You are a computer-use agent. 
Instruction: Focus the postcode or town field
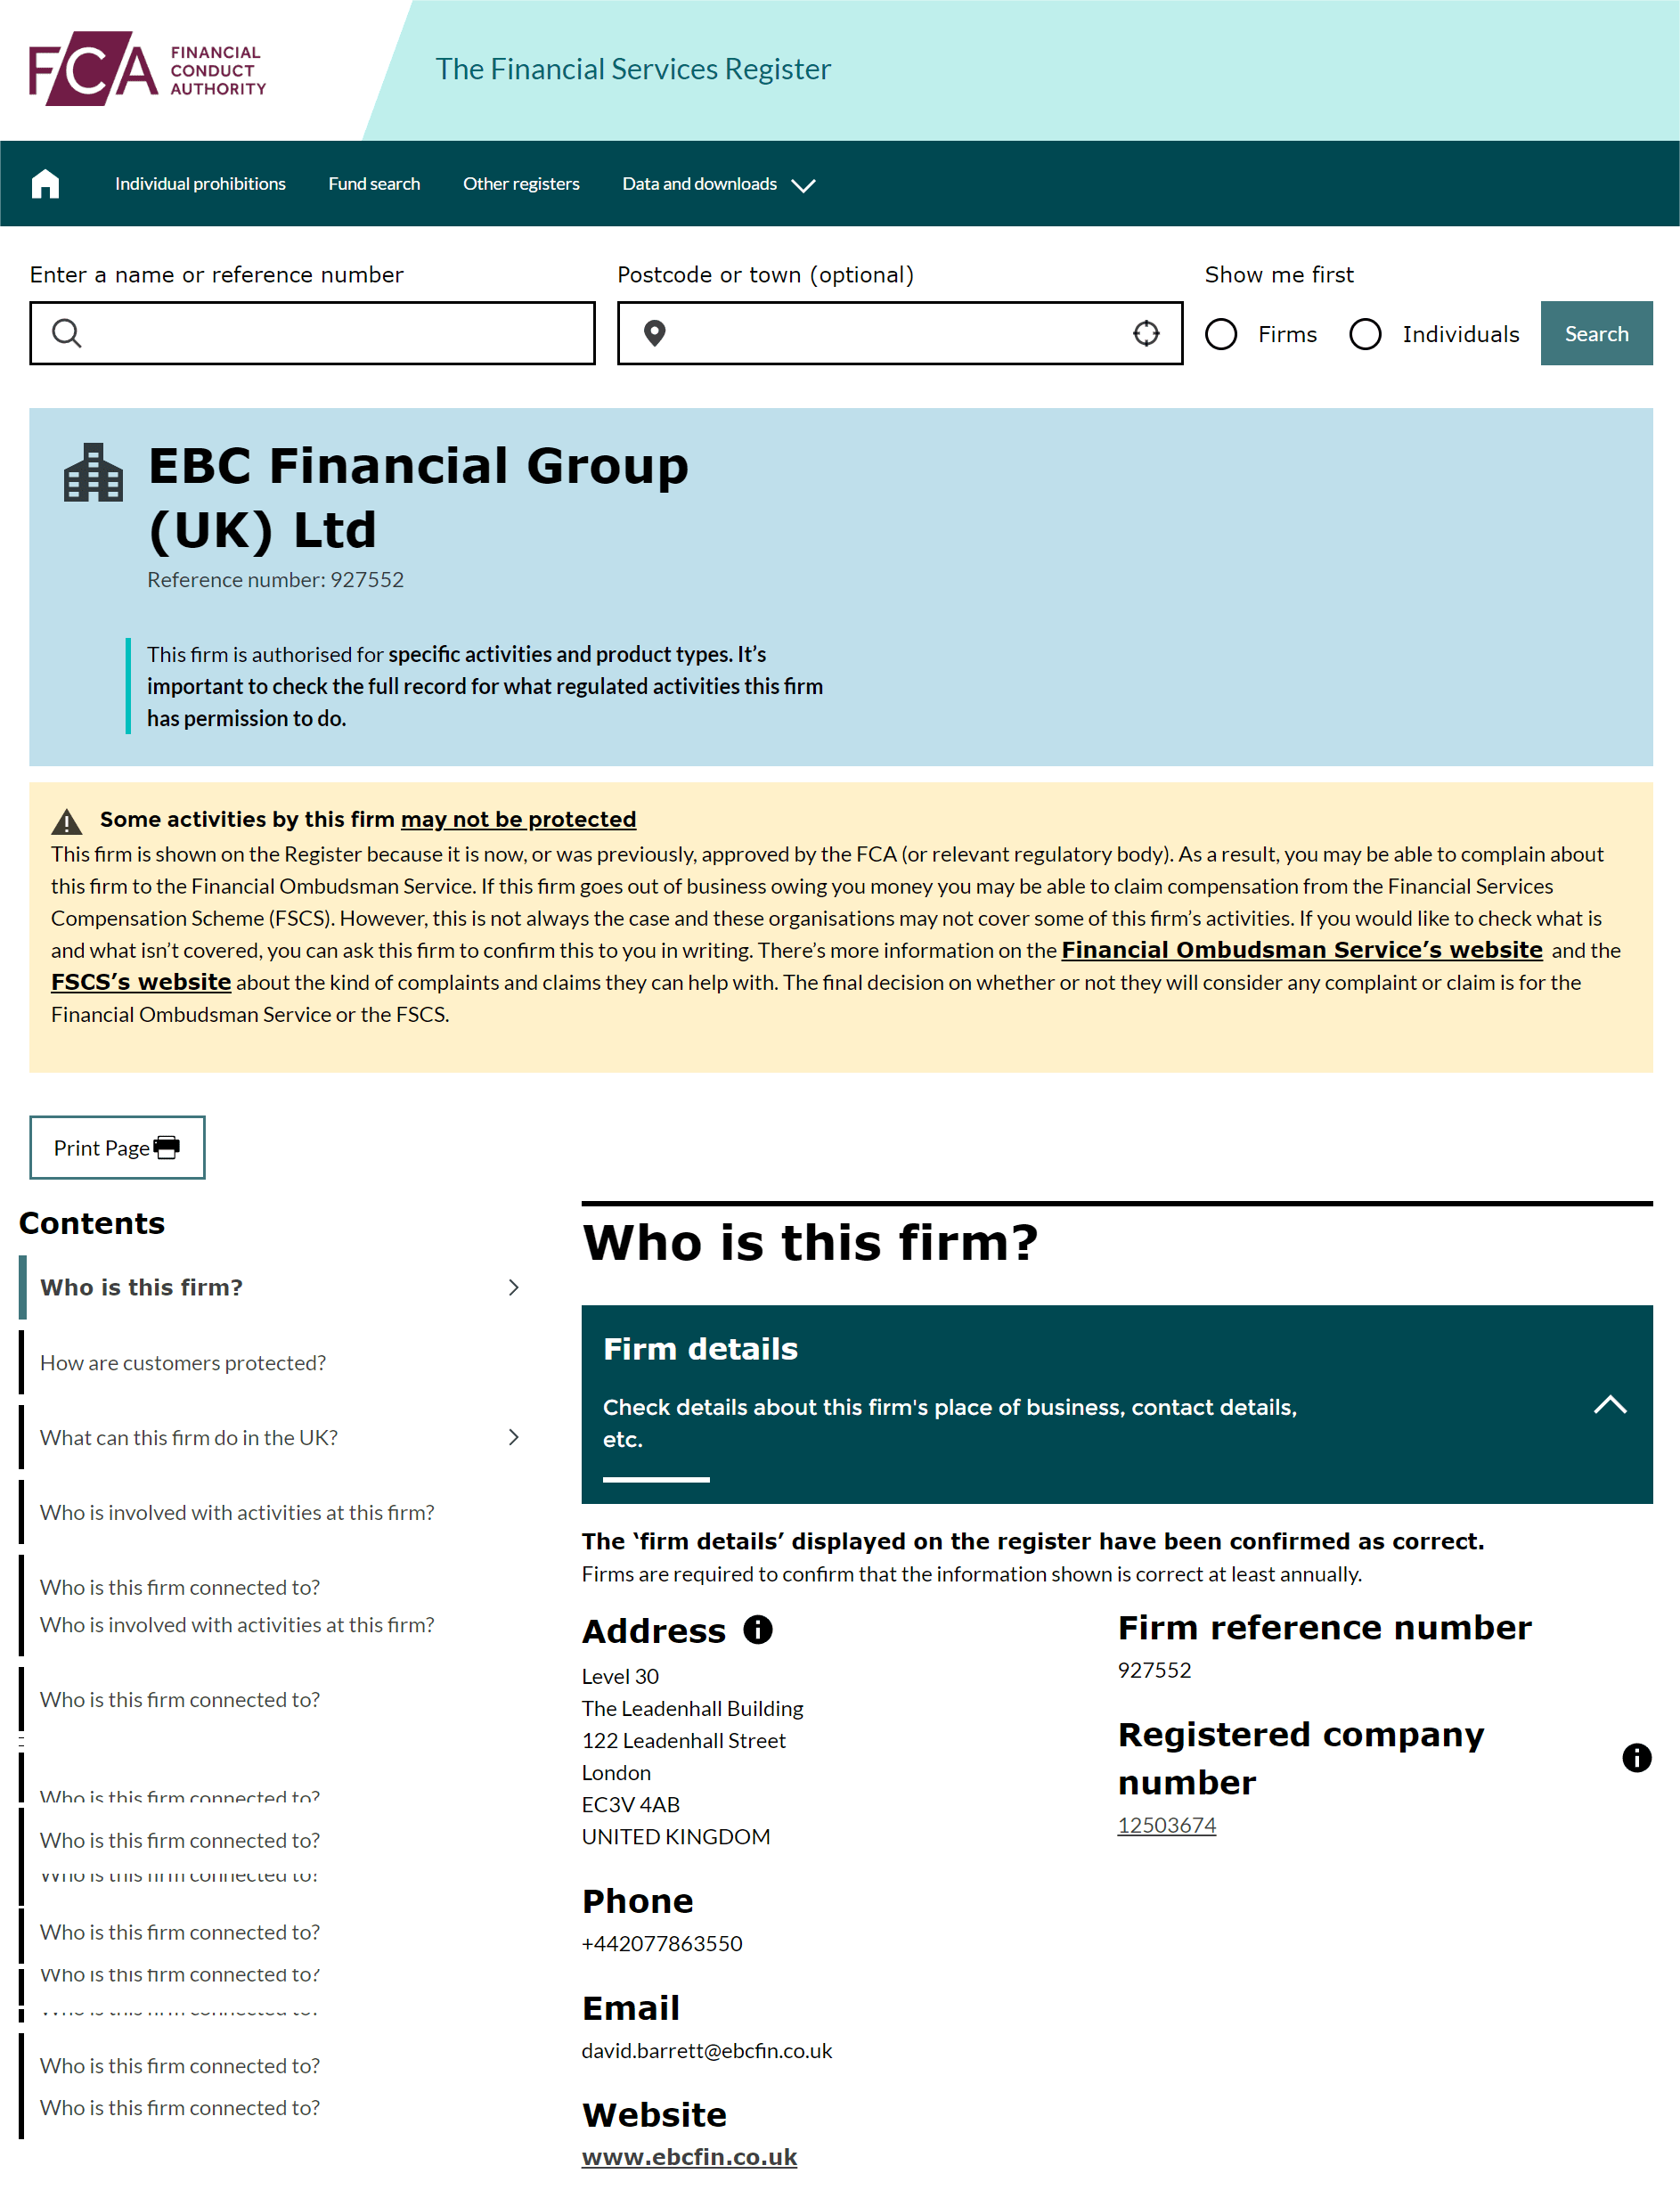(899, 333)
